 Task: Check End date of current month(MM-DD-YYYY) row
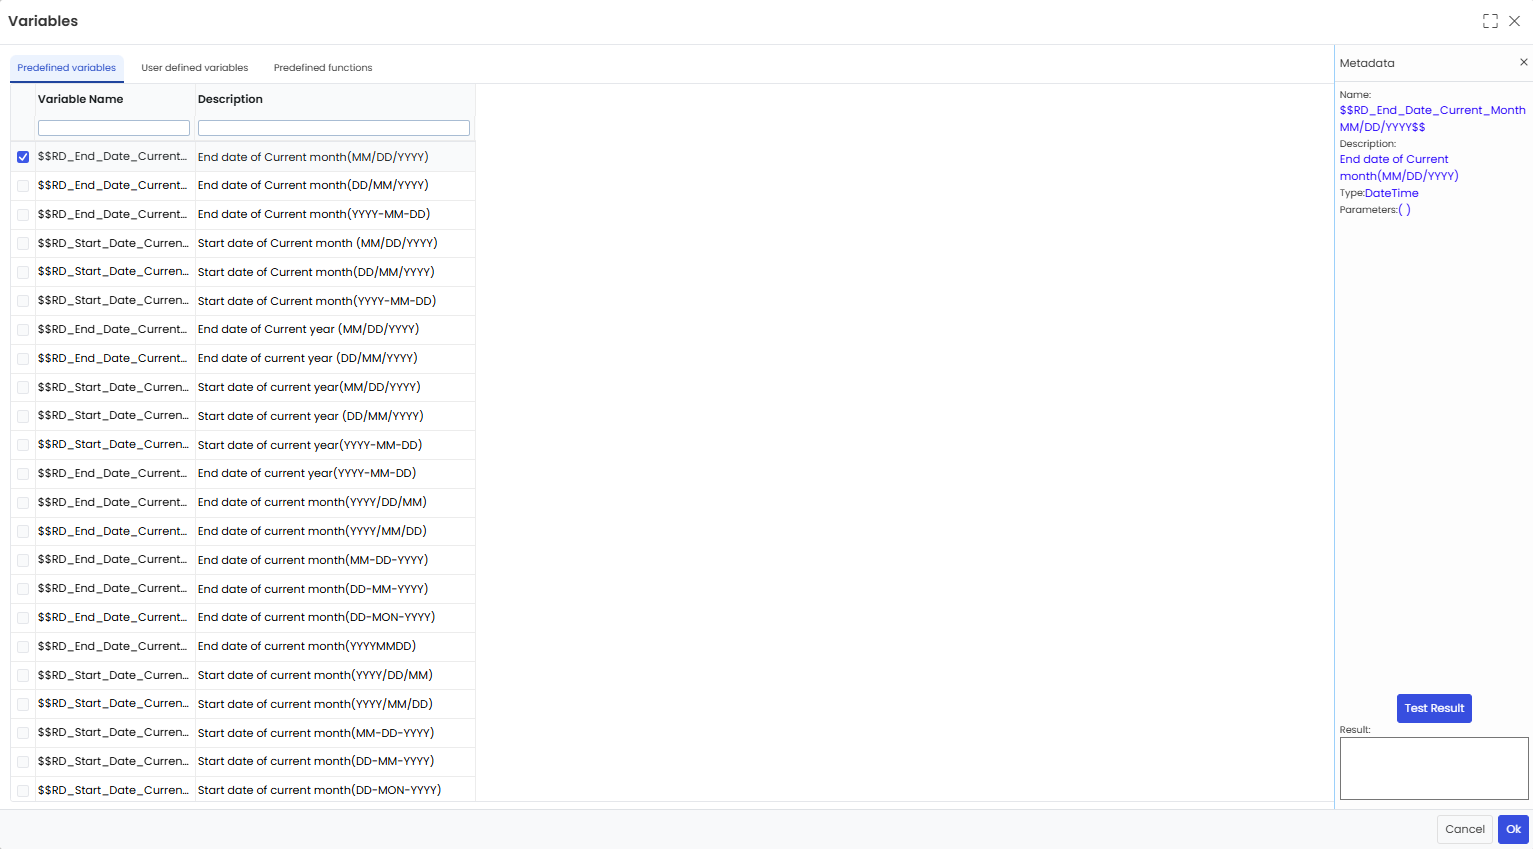(23, 560)
